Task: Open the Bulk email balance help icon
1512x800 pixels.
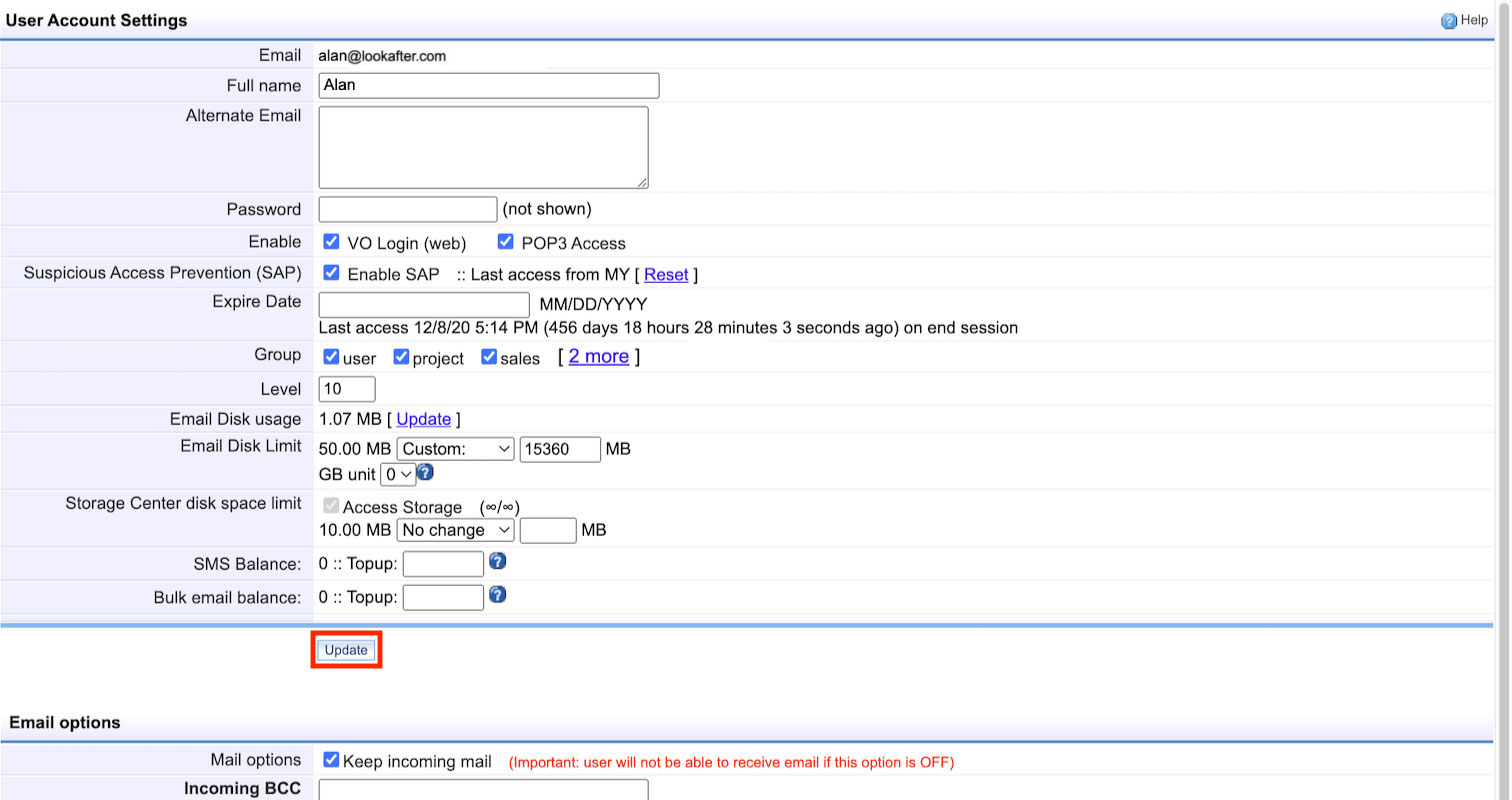Action: click(x=497, y=595)
